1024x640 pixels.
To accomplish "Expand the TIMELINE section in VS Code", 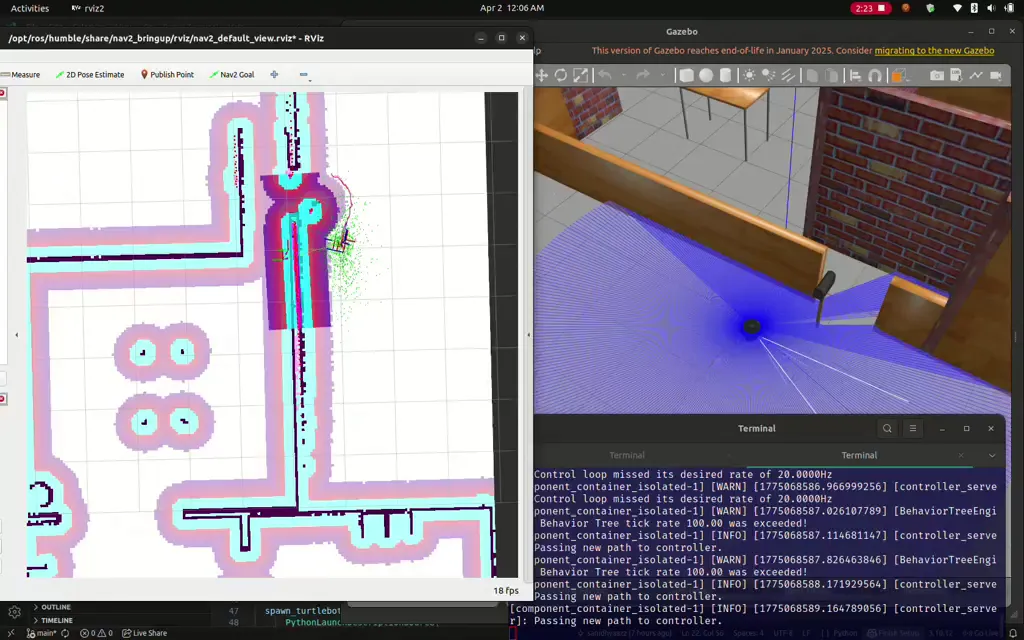I will click(53, 620).
